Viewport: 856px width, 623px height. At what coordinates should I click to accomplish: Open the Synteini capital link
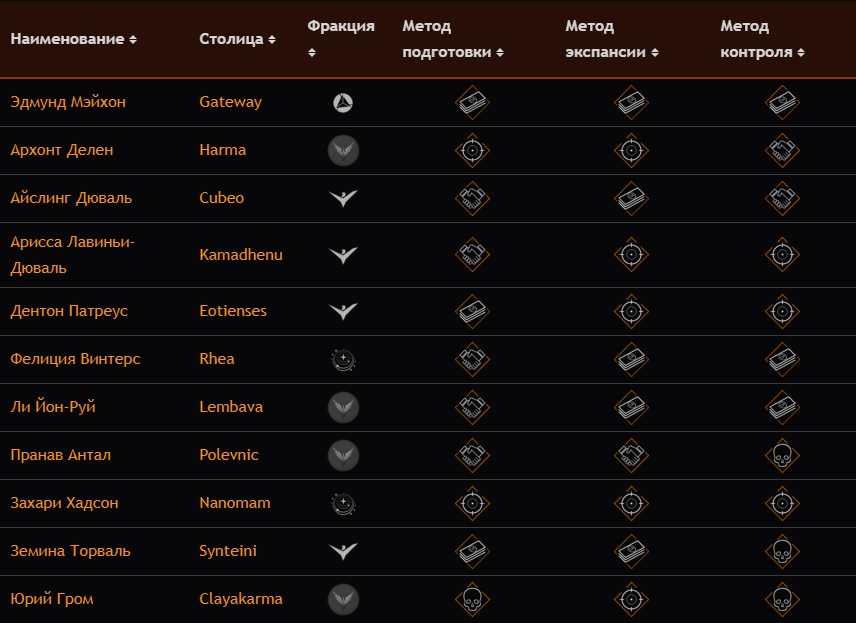coord(228,551)
